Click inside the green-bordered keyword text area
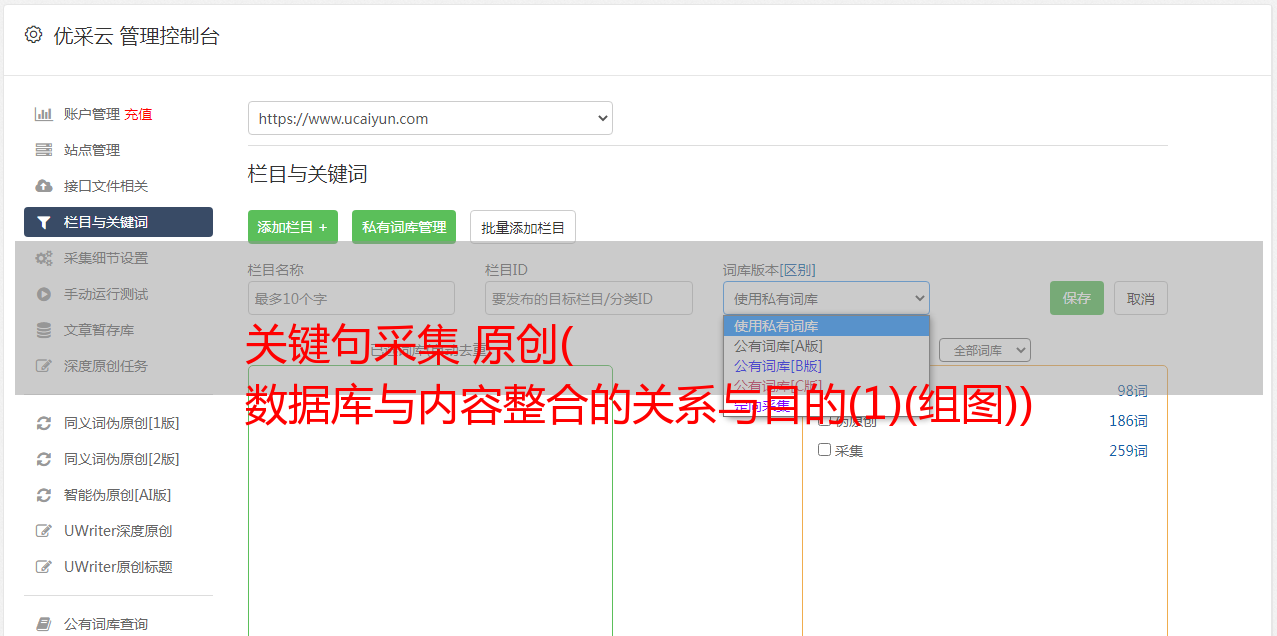 430,500
